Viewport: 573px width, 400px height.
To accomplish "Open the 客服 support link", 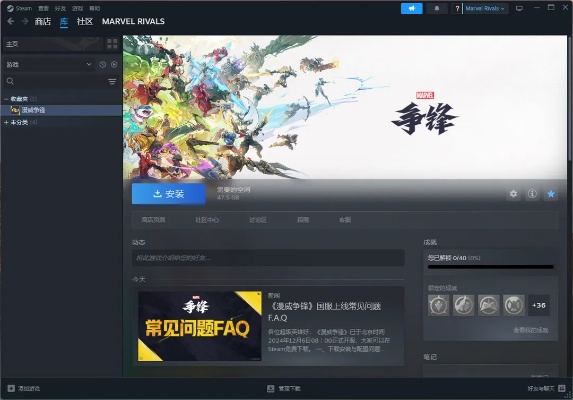I will (345, 220).
